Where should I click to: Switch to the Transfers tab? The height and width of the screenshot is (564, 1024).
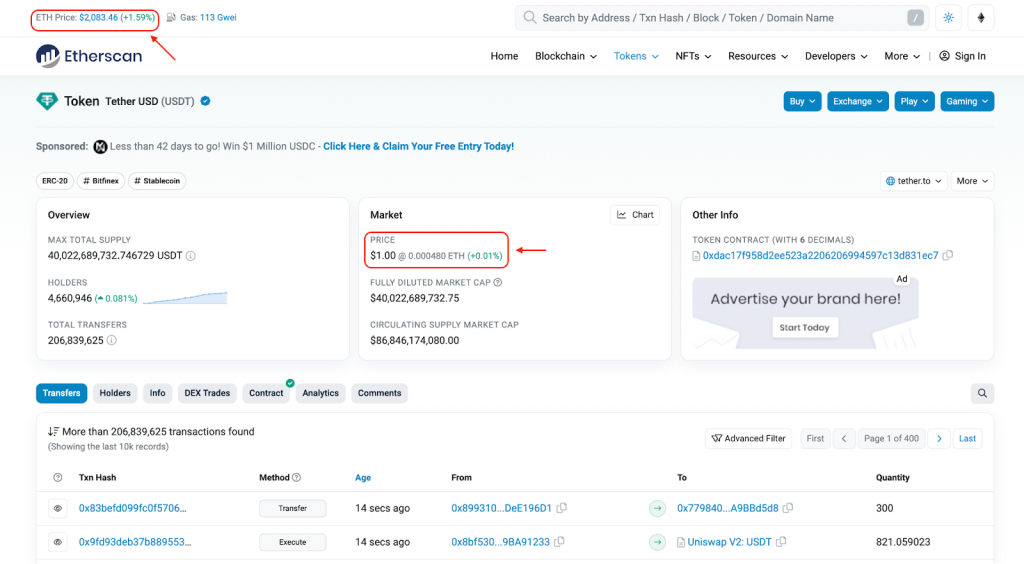(61, 393)
